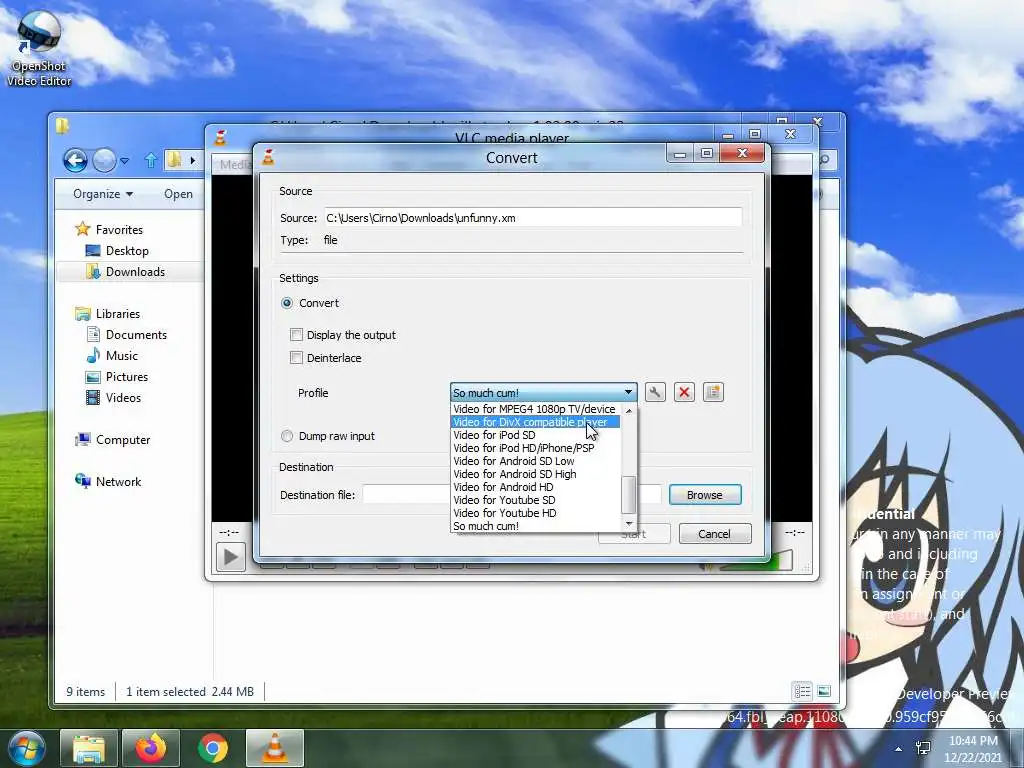Choose Video for MPEG4 1080p TV/device
The height and width of the screenshot is (768, 1024).
(536, 409)
